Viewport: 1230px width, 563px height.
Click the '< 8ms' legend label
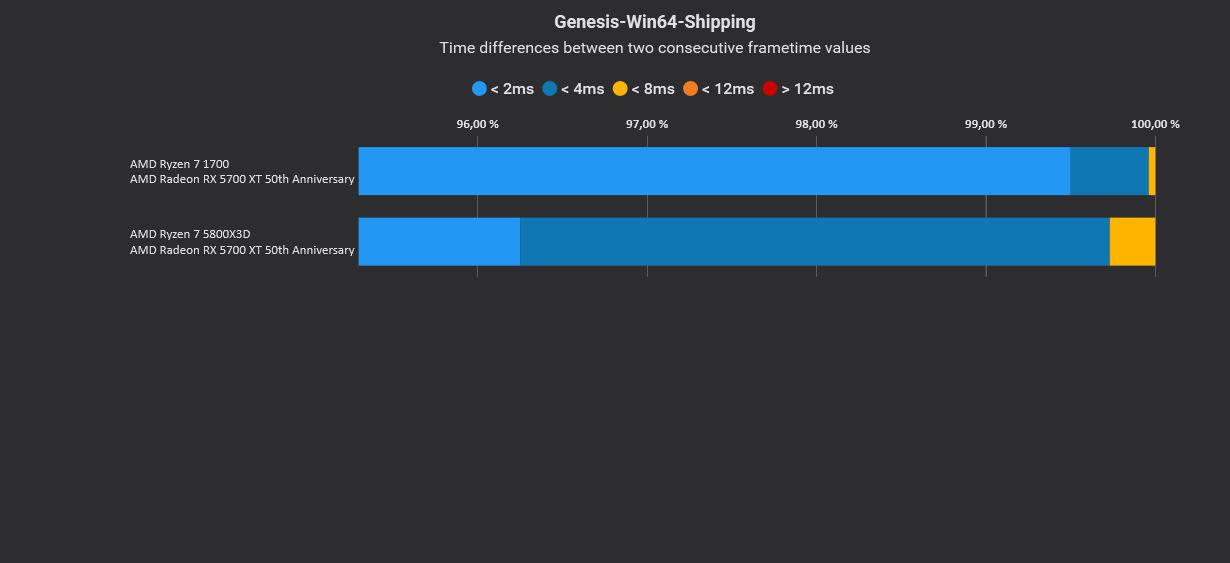tap(653, 89)
